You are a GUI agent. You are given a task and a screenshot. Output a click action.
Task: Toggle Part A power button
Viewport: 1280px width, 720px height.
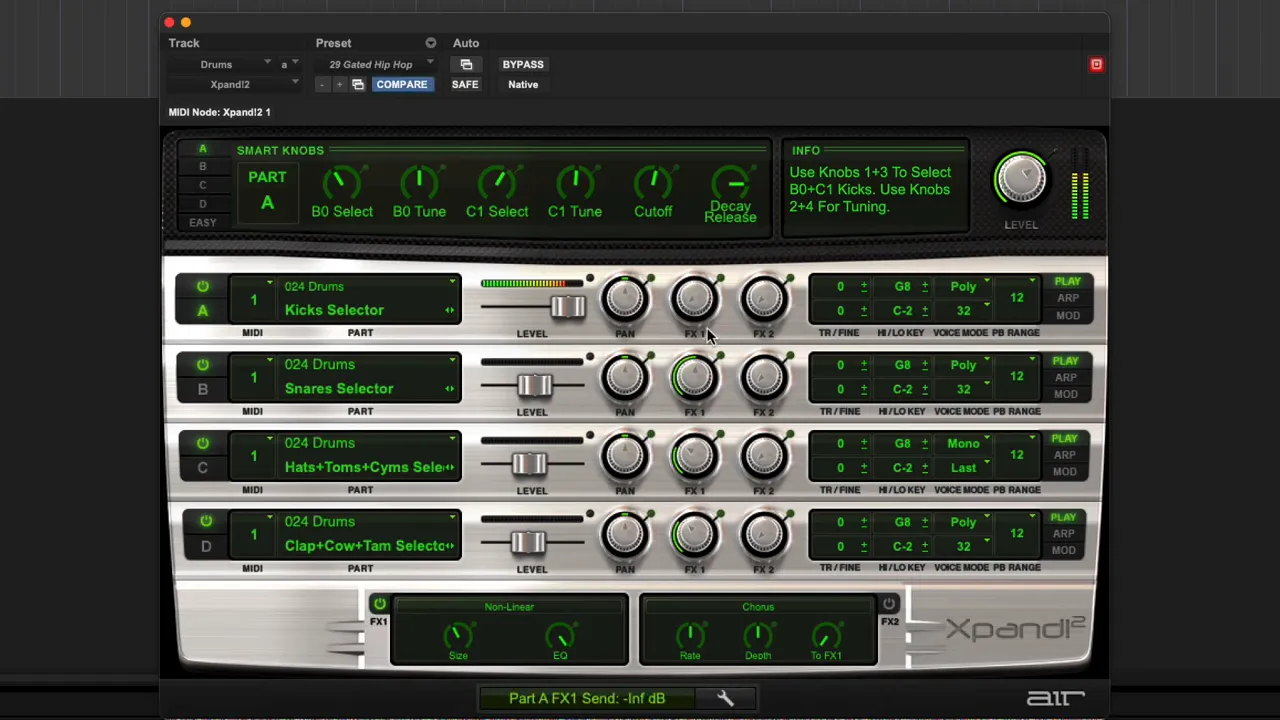click(202, 287)
